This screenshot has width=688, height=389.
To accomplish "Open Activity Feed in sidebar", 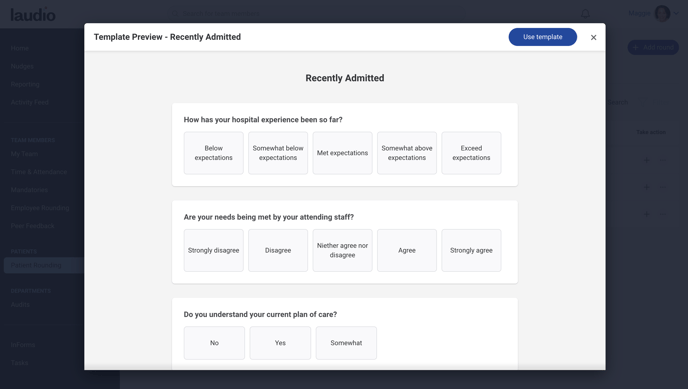I will click(29, 102).
